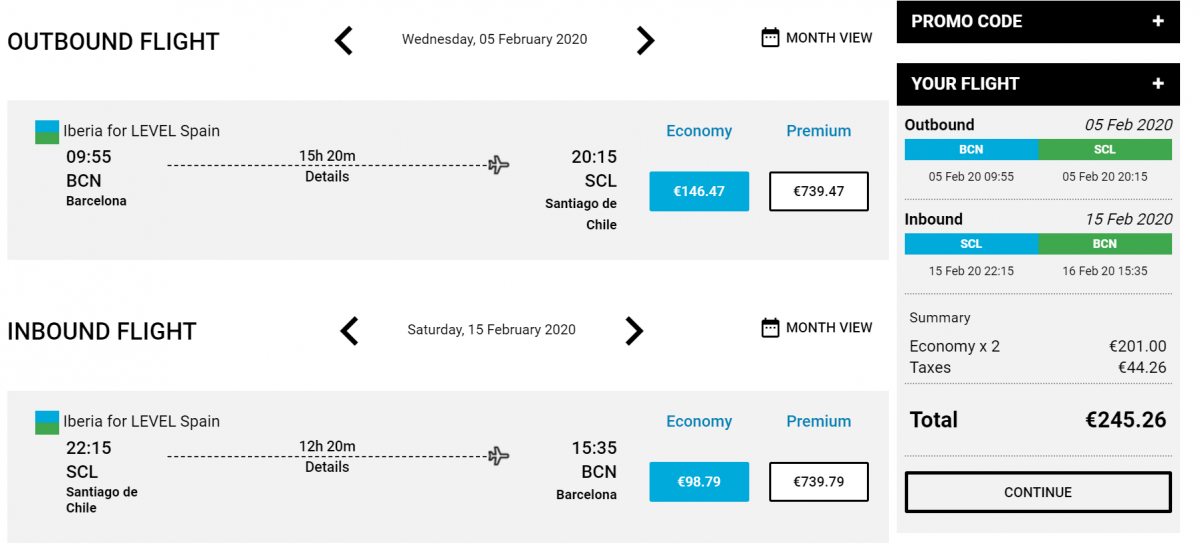Select outbound Economy fare €146.47
The height and width of the screenshot is (543, 1200).
tap(699, 191)
